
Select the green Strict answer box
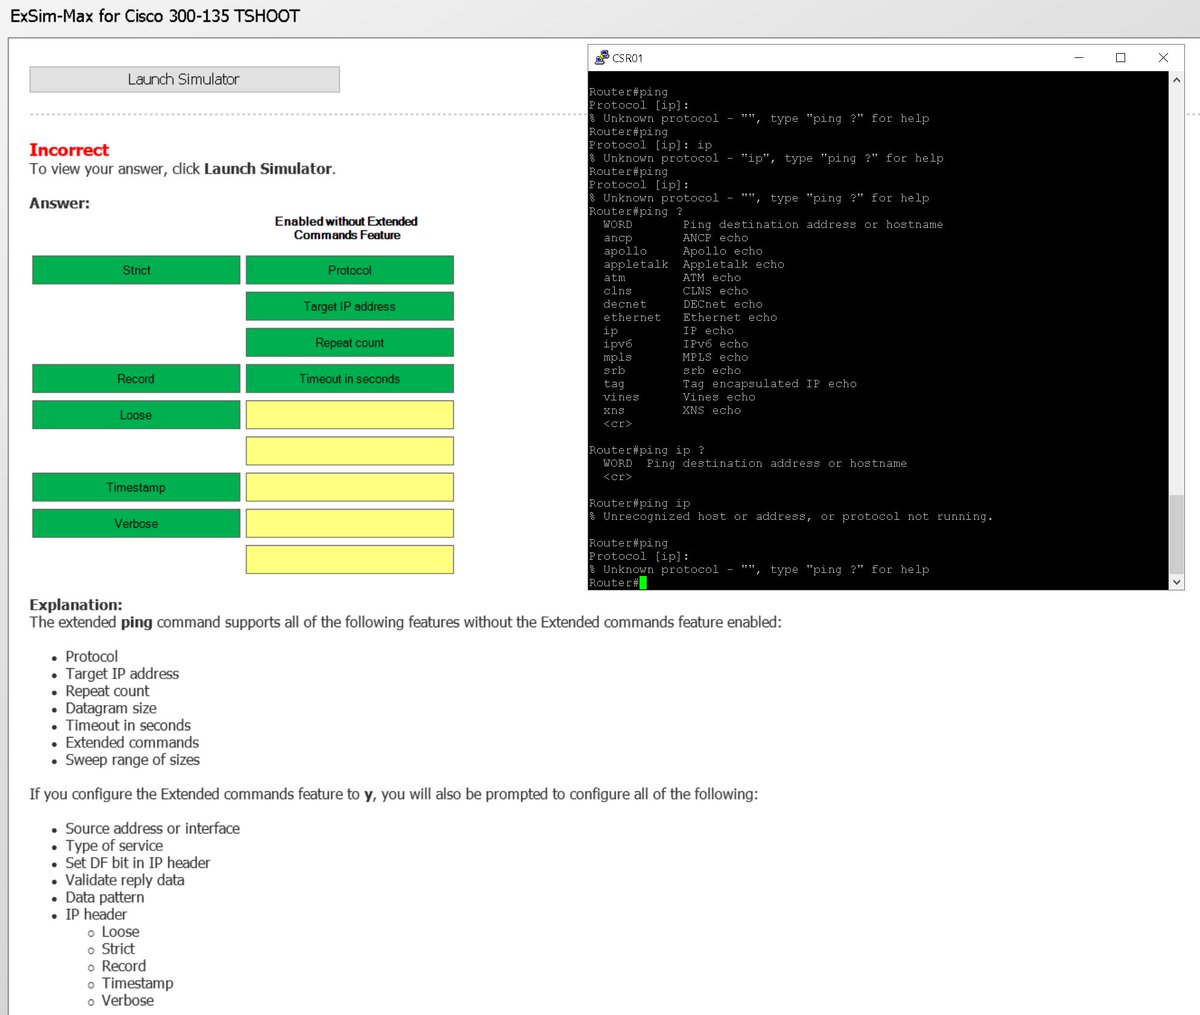point(136,270)
